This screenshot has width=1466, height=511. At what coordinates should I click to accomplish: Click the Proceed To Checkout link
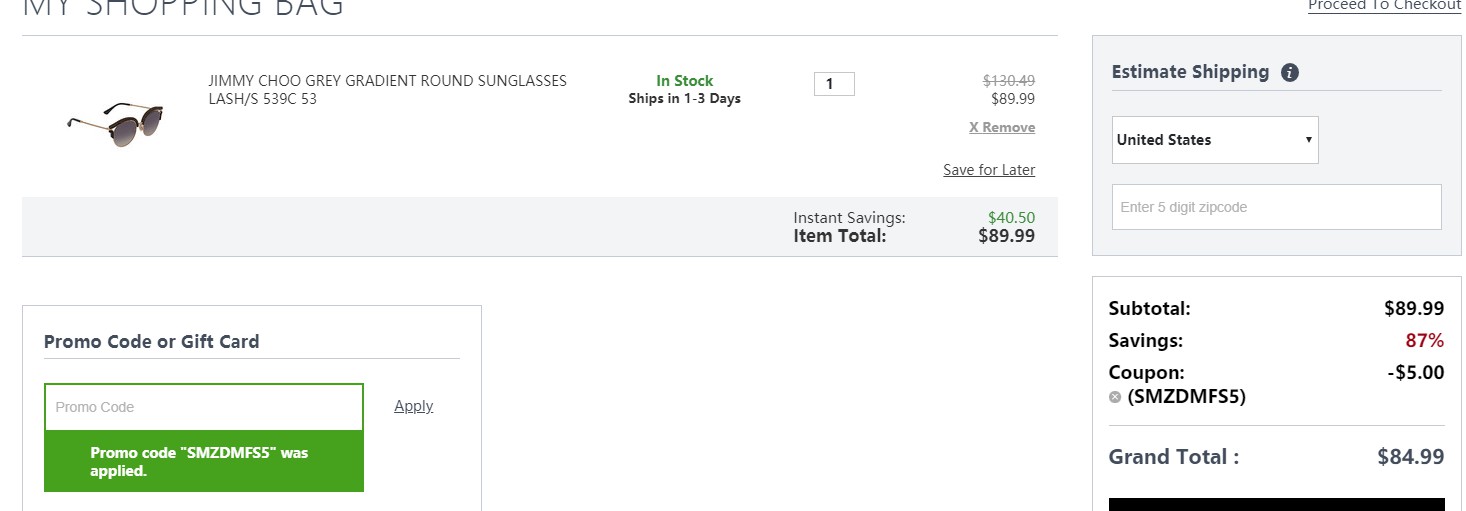coord(1385,5)
